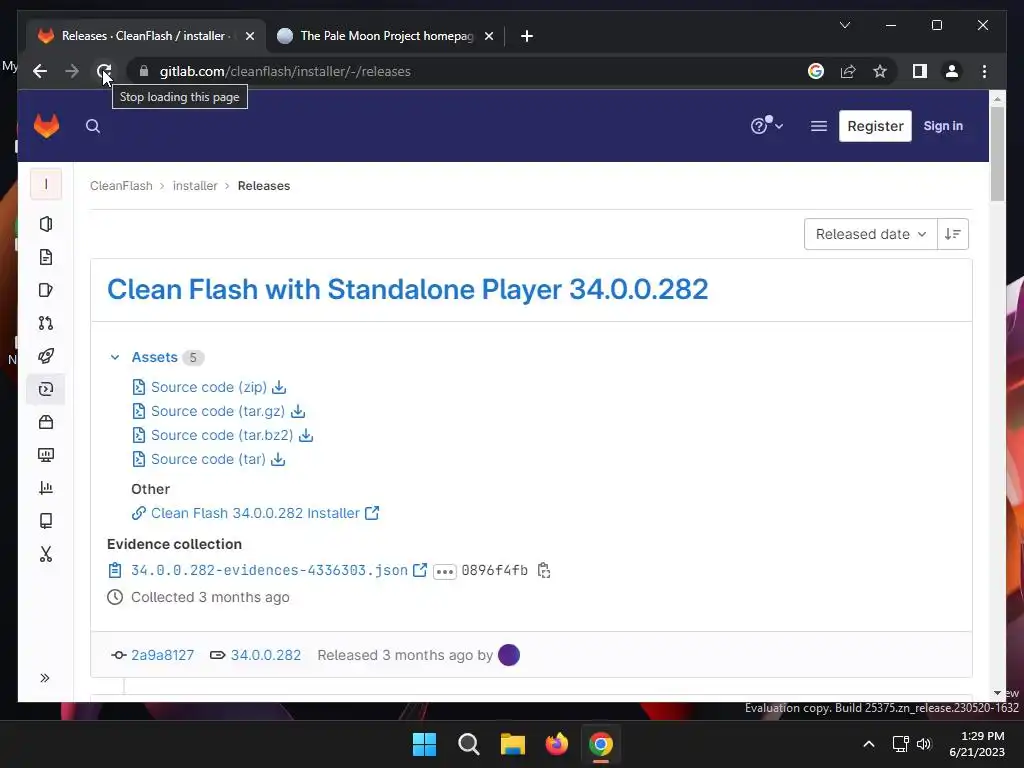Share this page icon

click(x=848, y=71)
